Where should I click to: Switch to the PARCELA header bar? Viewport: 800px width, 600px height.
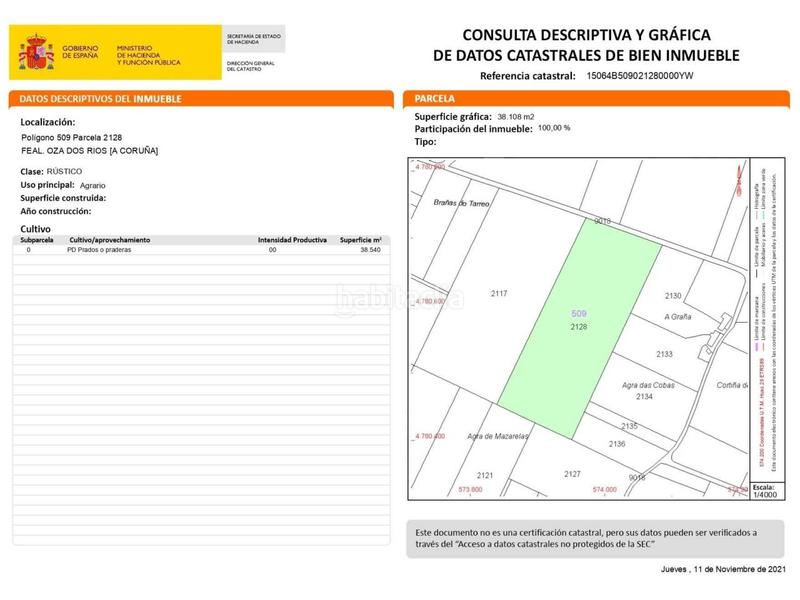(x=430, y=99)
